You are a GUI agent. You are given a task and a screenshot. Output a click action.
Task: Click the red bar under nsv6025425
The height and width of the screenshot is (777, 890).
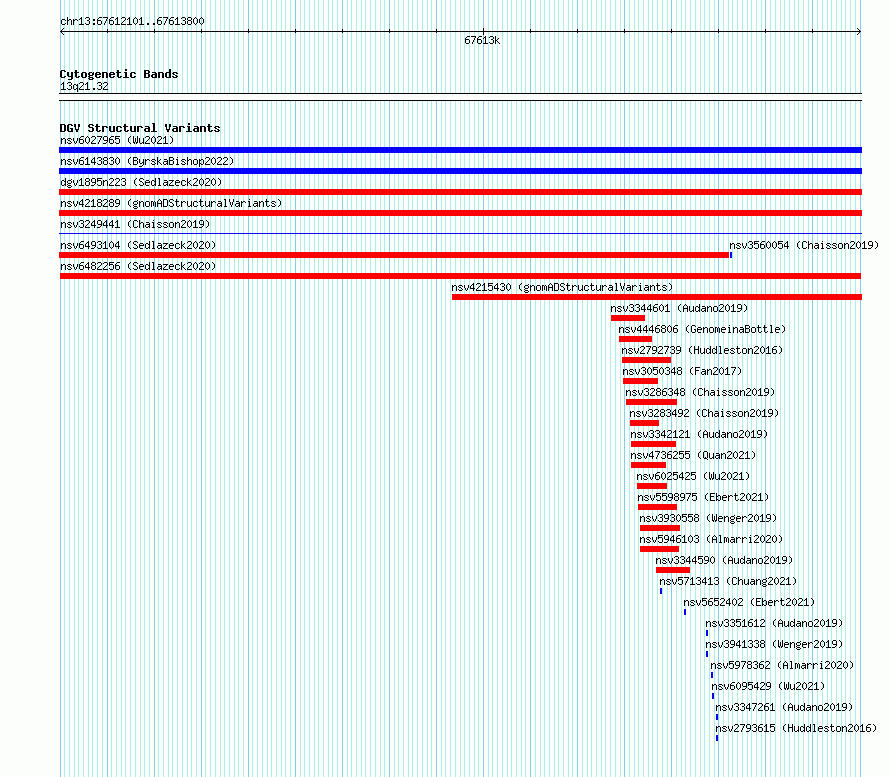[652, 486]
